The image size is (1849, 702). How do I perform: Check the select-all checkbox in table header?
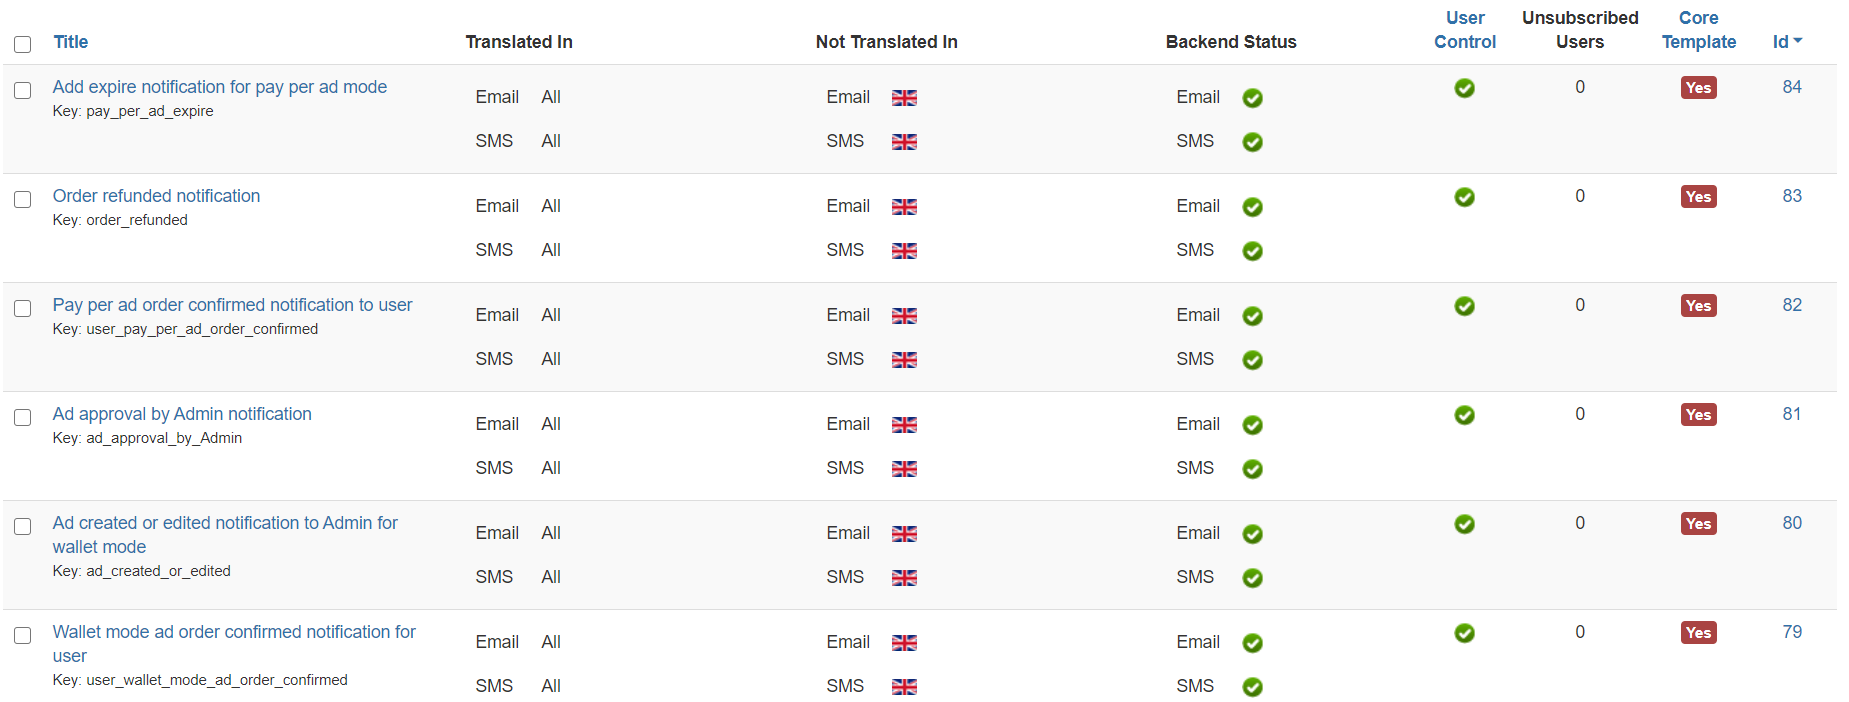coord(22,44)
